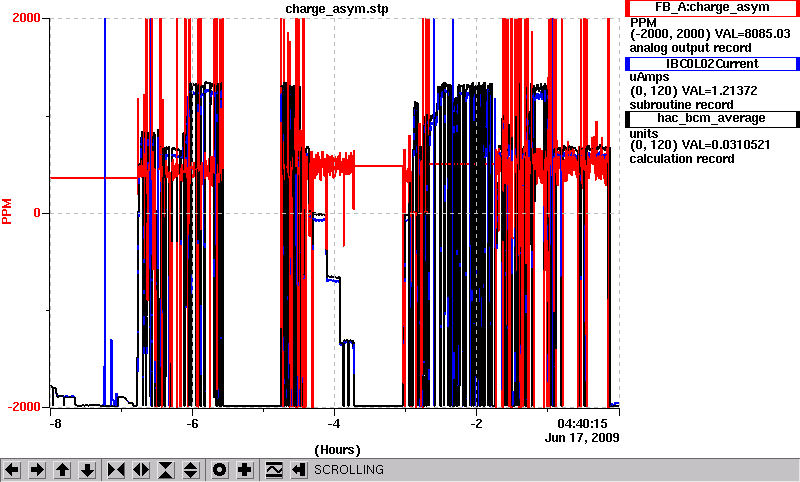Click the charge_asym.stp graph title
The width and height of the screenshot is (800, 482).
[337, 9]
